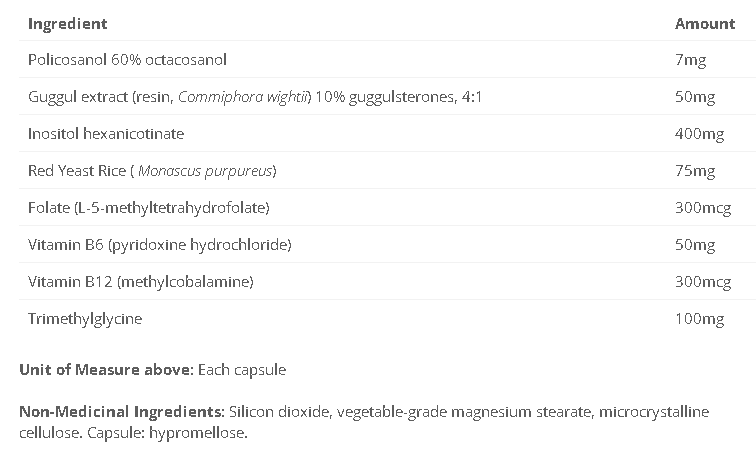The image size is (756, 457).
Task: Select the Policosanol 60% octacosanol row text
Action: pyautogui.click(x=127, y=60)
